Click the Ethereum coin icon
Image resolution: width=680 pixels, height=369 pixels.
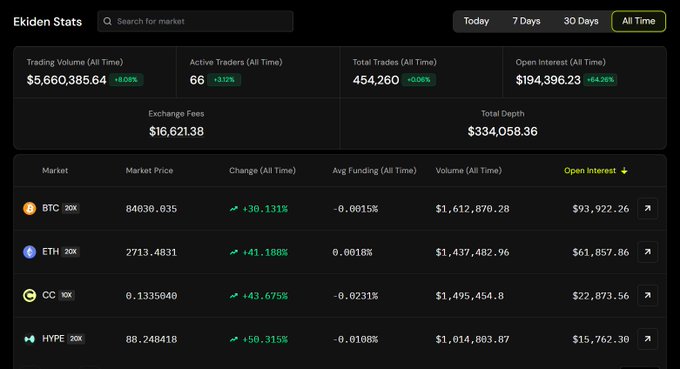(29, 252)
